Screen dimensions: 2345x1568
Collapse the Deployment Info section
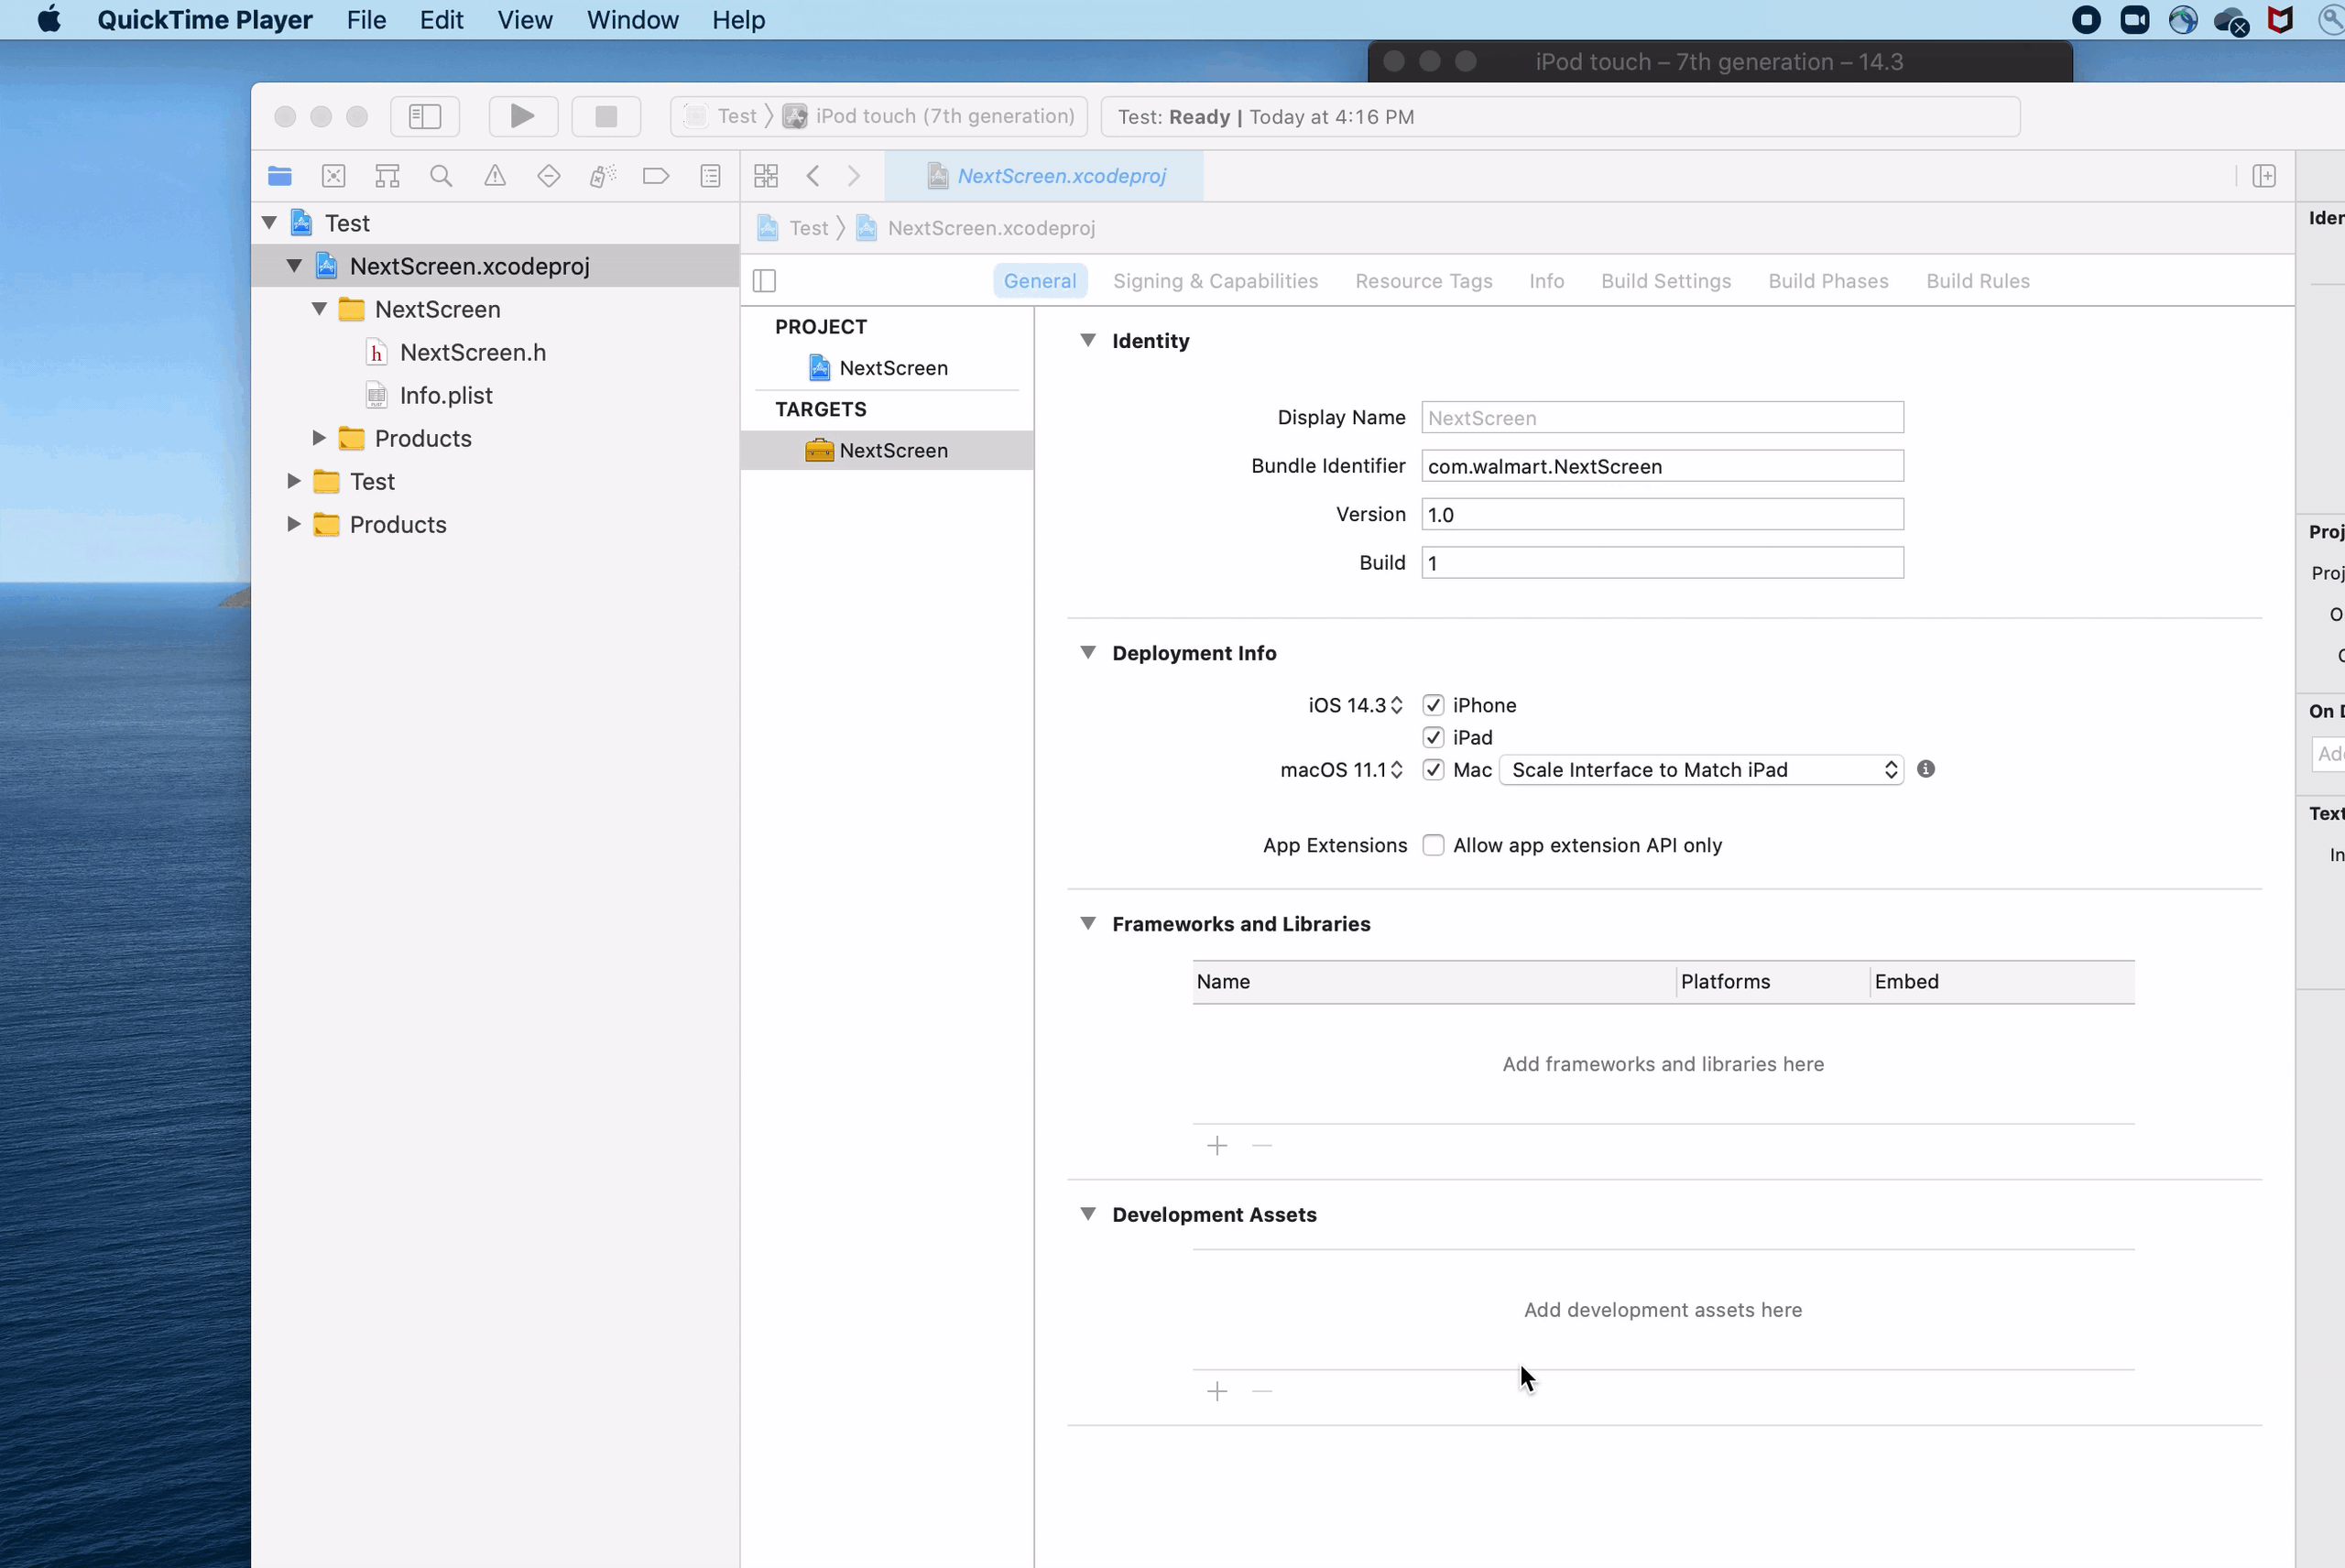(1088, 652)
